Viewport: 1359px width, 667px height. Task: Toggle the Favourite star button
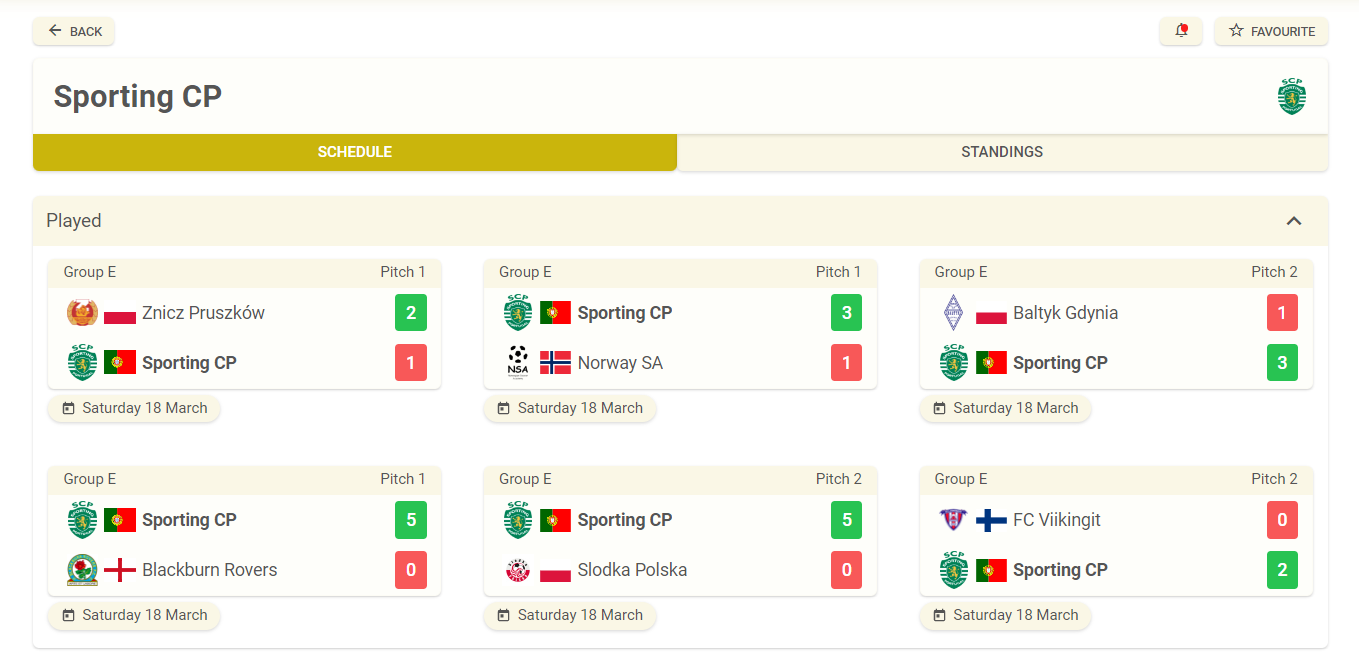[1271, 31]
